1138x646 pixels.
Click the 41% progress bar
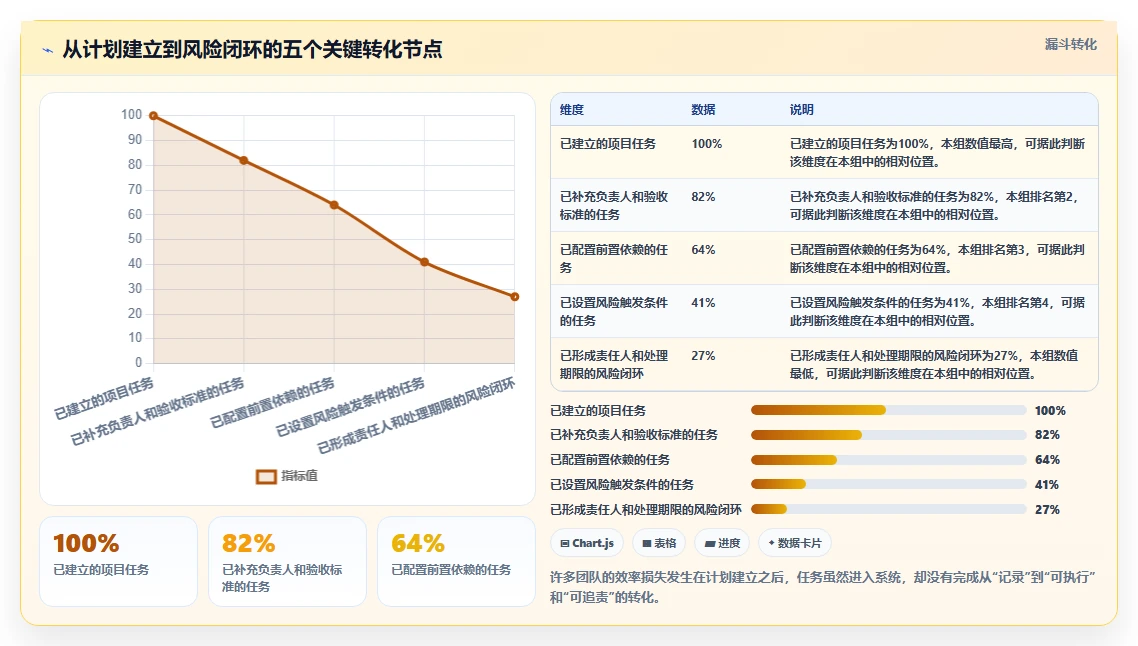(888, 484)
